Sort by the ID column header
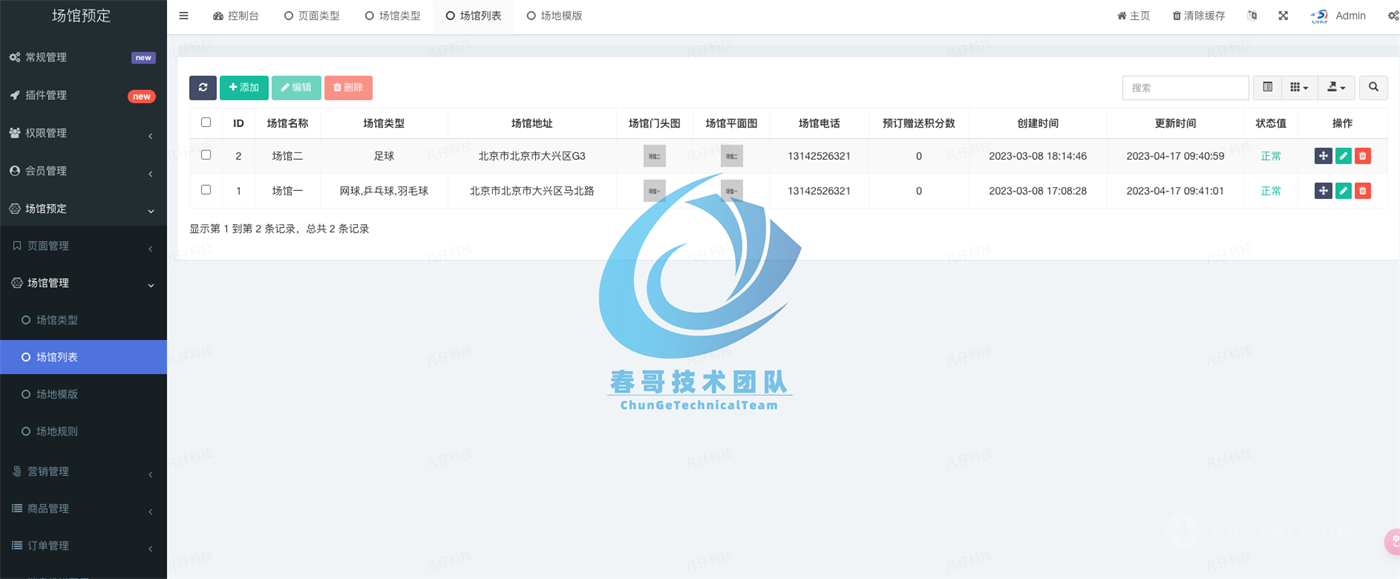1400x579 pixels. (238, 123)
